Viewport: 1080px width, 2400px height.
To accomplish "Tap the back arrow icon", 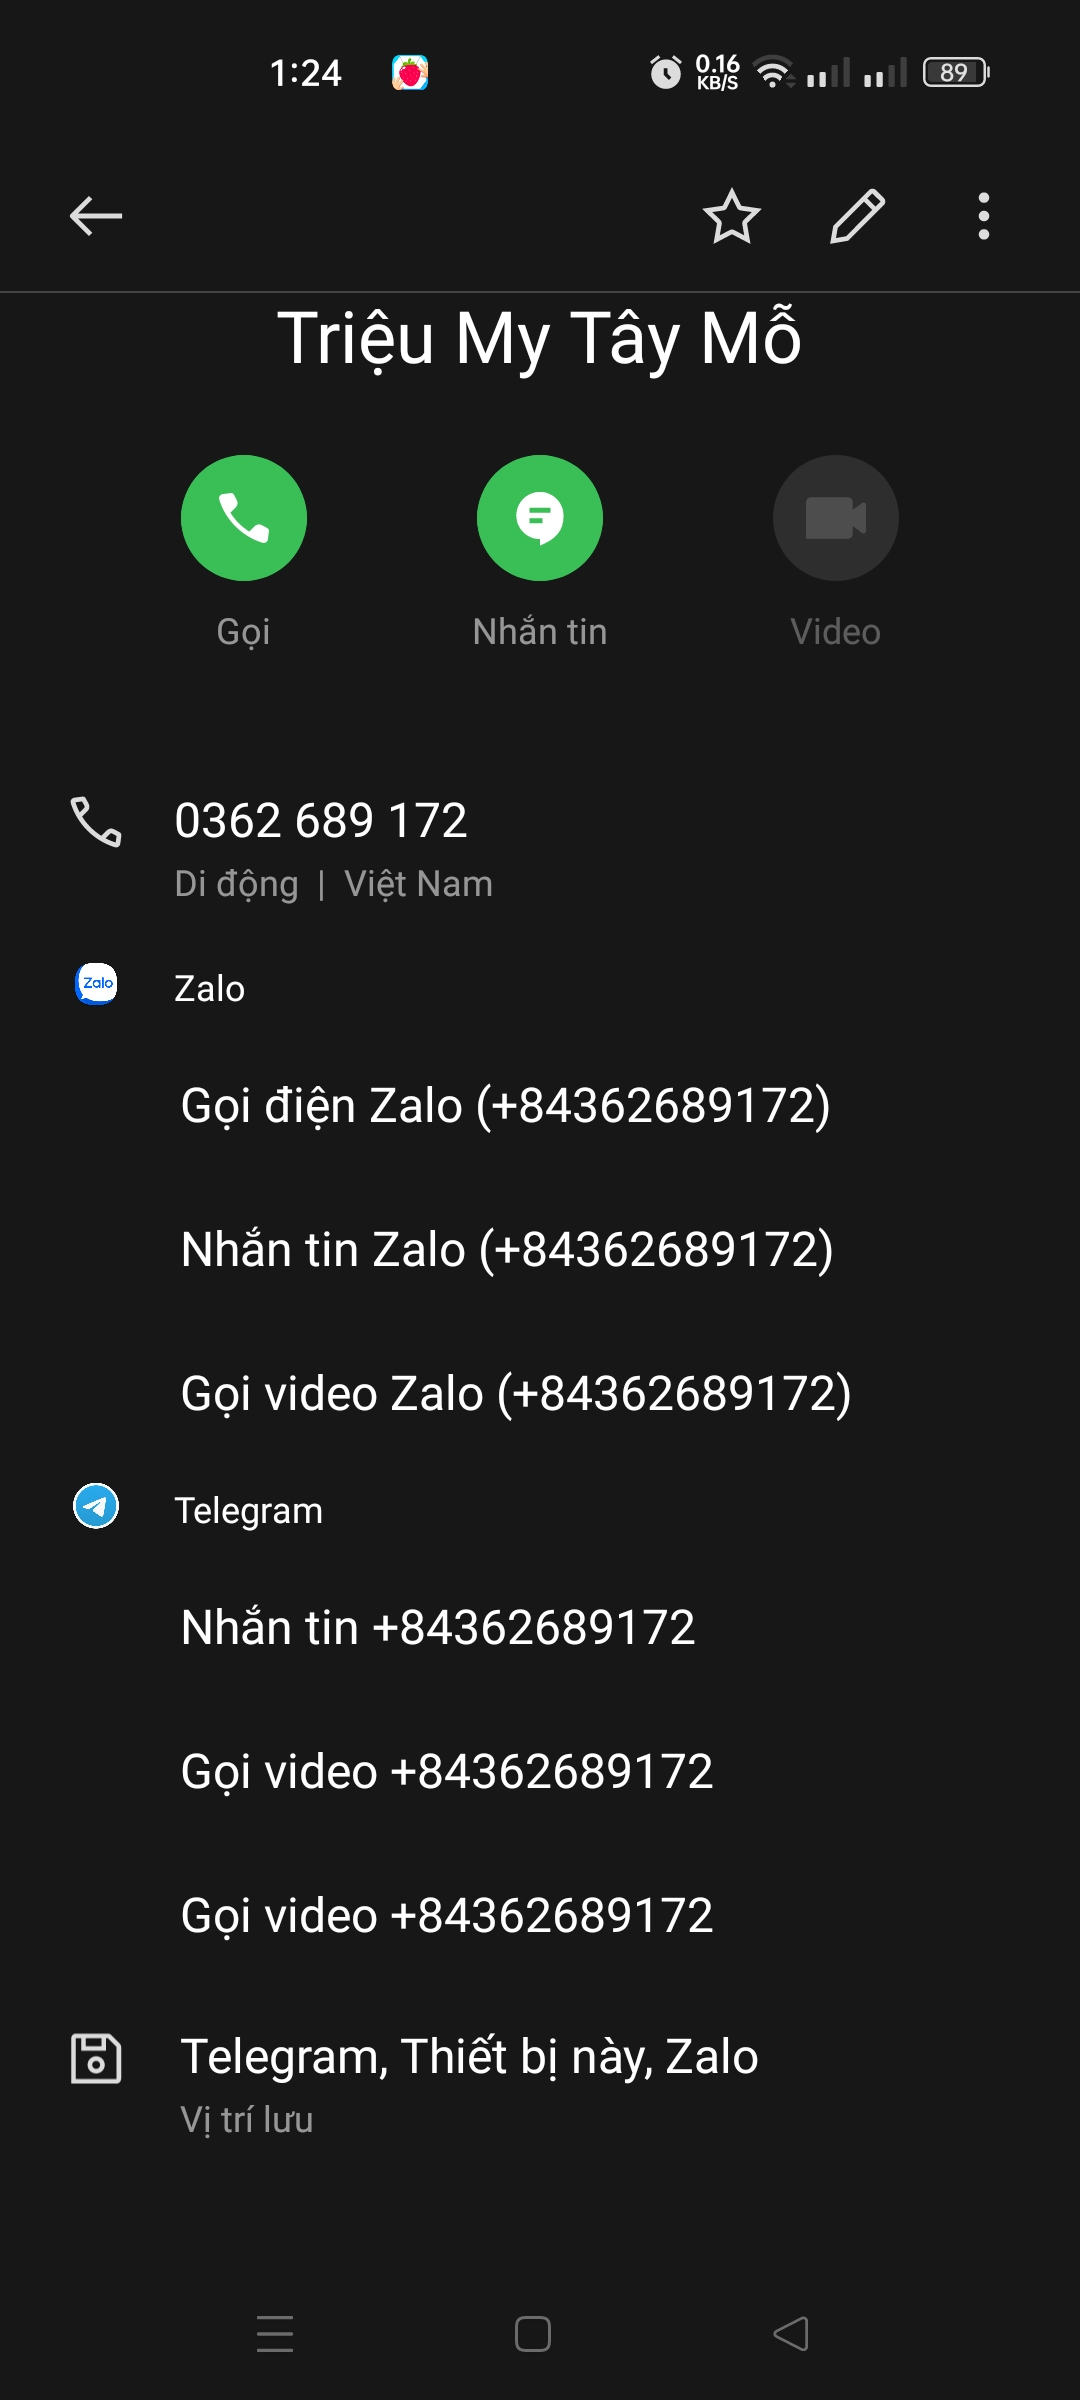I will pyautogui.click(x=96, y=216).
